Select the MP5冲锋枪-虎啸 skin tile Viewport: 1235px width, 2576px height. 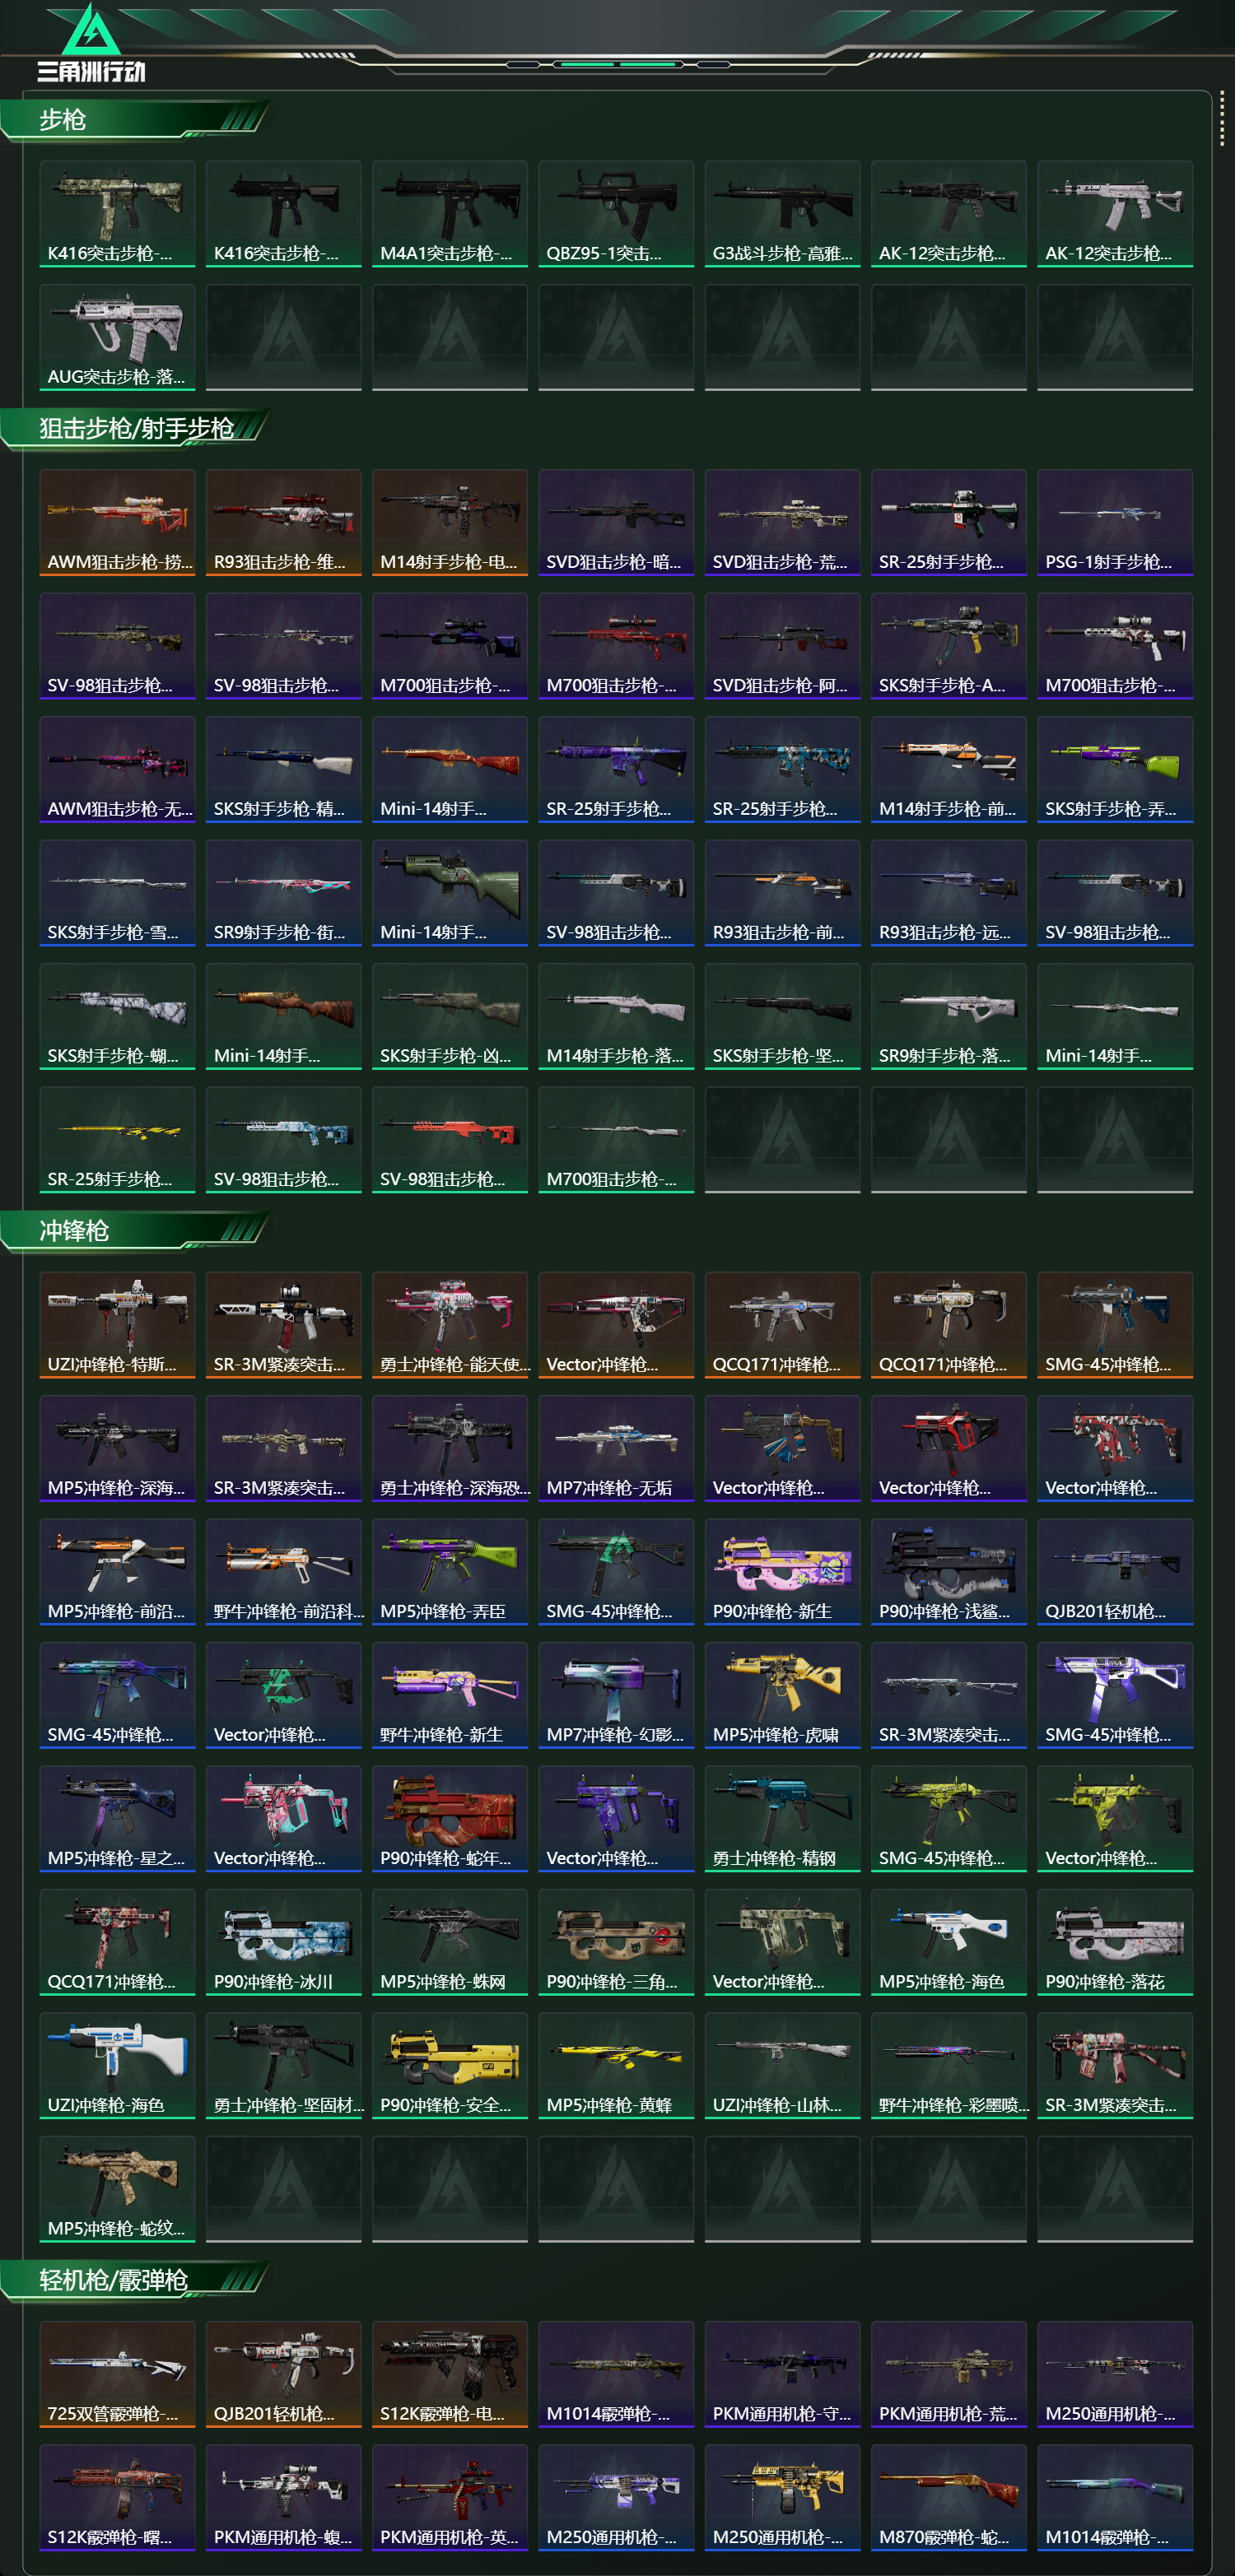[x=782, y=1695]
